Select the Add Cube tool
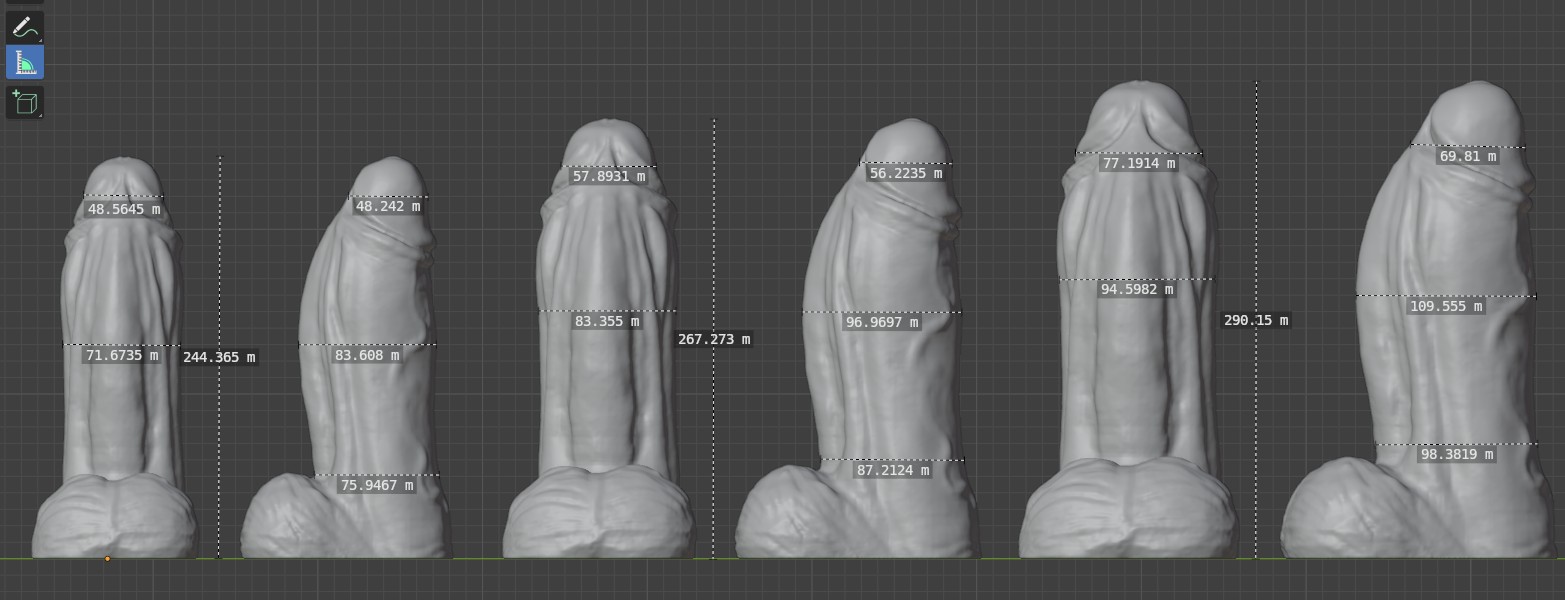This screenshot has width=1565, height=600. [x=24, y=102]
